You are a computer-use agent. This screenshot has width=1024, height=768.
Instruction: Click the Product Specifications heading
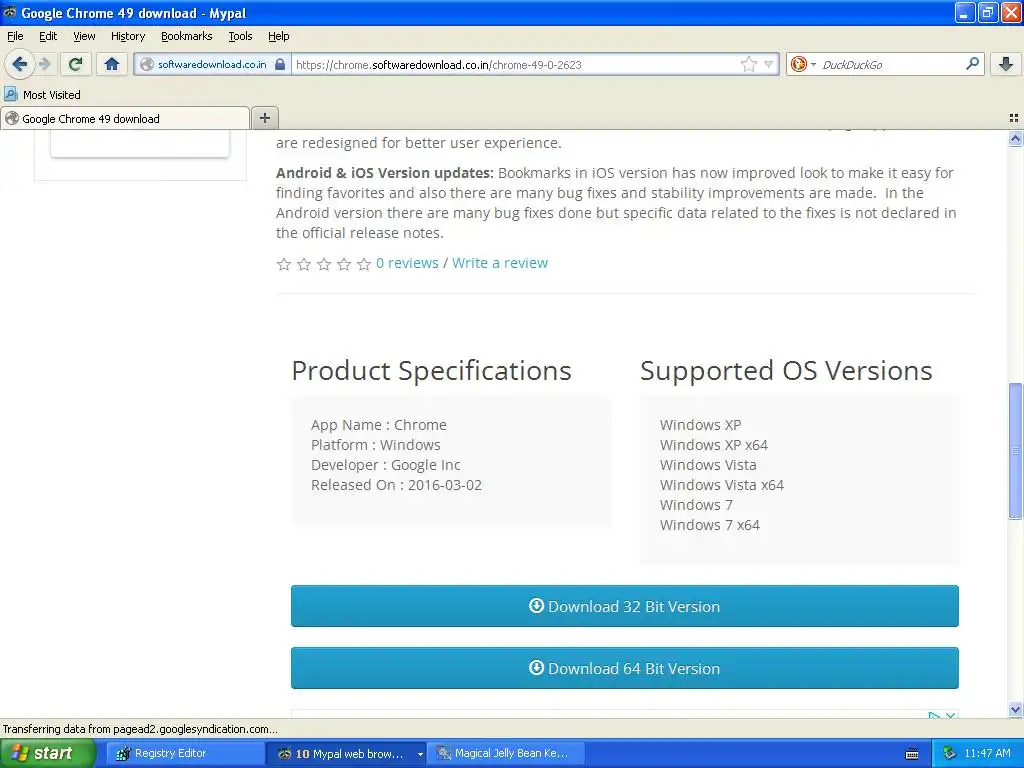[432, 371]
